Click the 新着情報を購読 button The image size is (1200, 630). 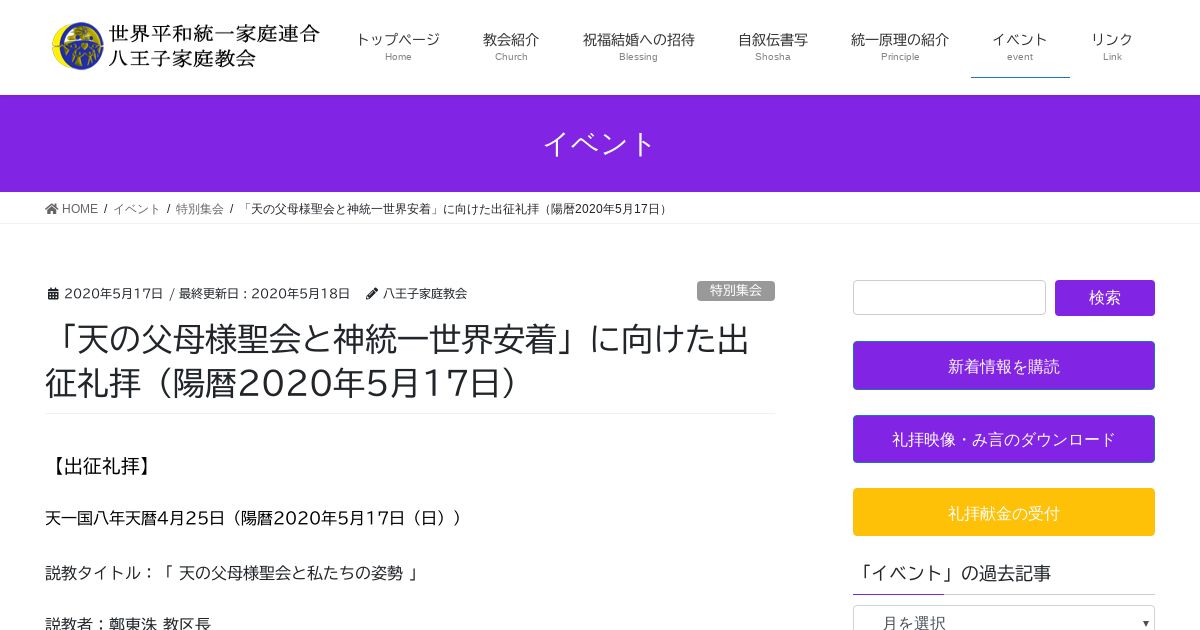[x=1003, y=366]
